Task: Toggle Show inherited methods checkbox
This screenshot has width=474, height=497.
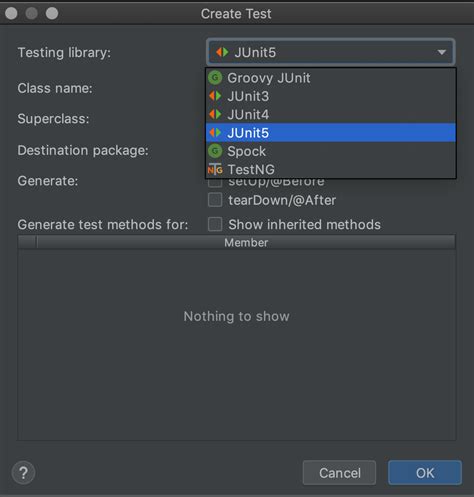Action: click(215, 224)
